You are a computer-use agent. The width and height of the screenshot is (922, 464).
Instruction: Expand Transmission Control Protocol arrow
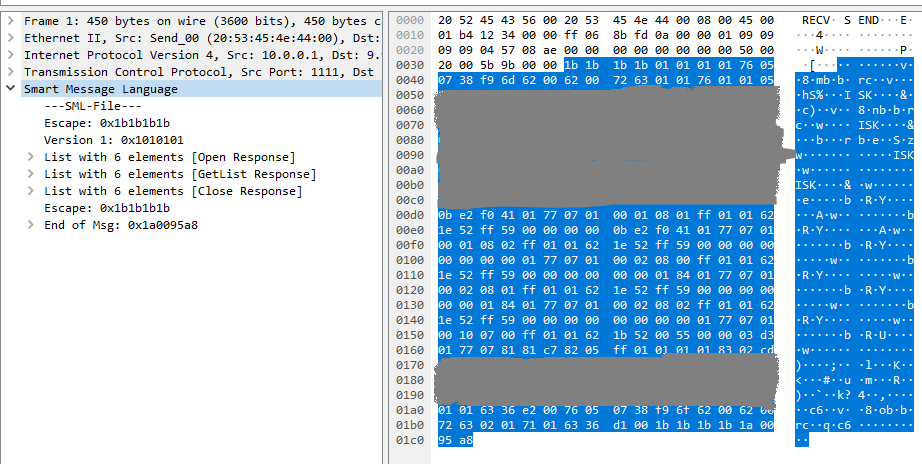point(10,71)
